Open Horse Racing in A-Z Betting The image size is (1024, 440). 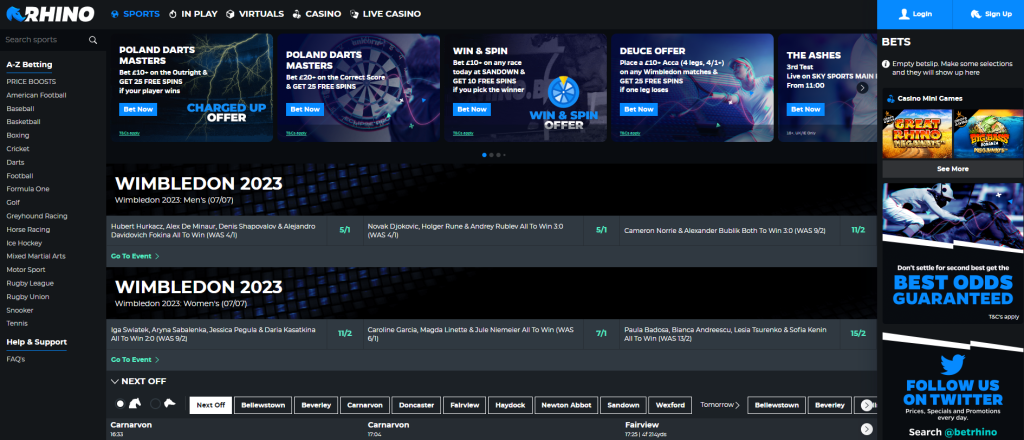coord(29,230)
